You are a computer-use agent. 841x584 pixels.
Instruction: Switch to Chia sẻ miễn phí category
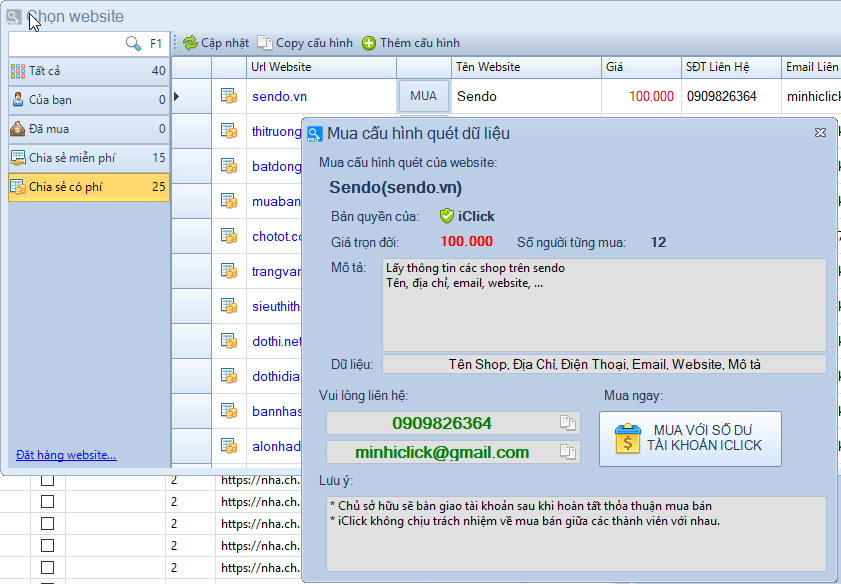[88, 158]
